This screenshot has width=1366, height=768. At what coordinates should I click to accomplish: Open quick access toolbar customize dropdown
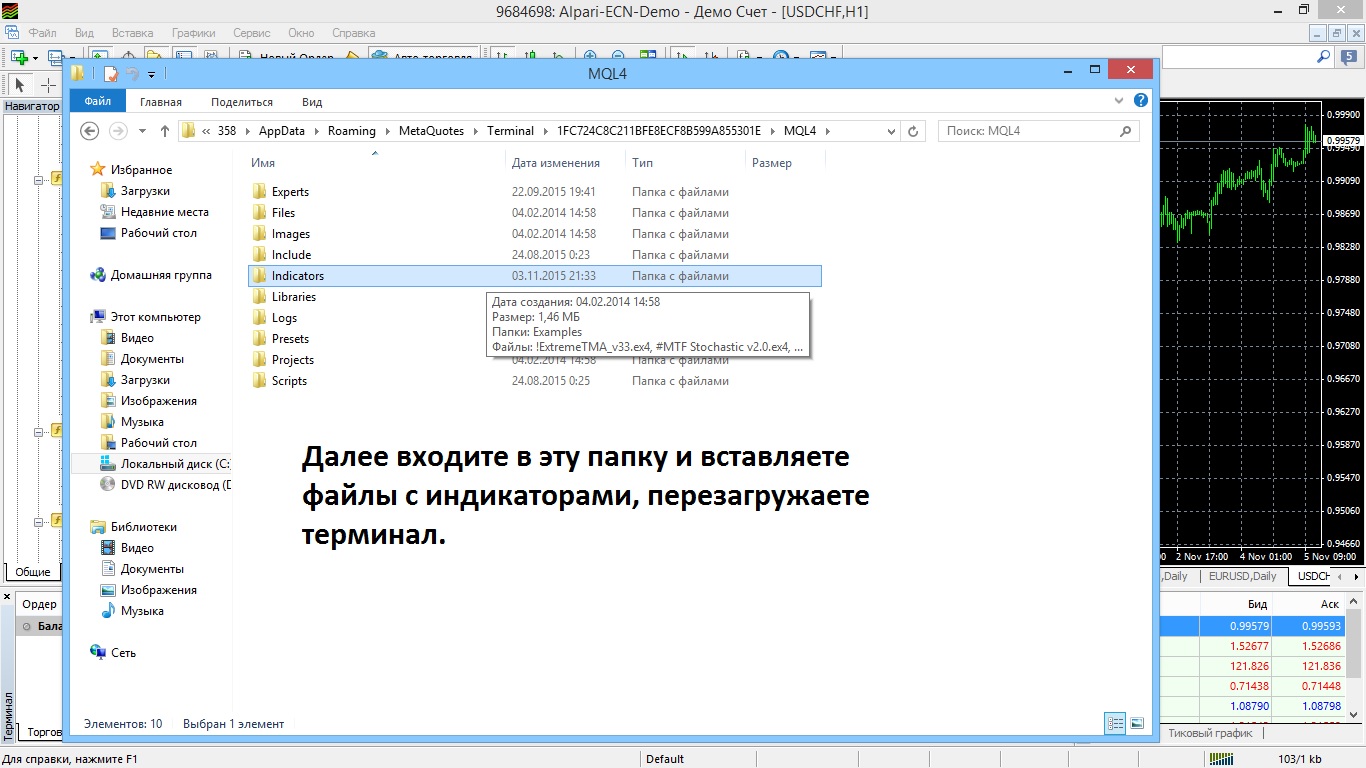[x=152, y=74]
